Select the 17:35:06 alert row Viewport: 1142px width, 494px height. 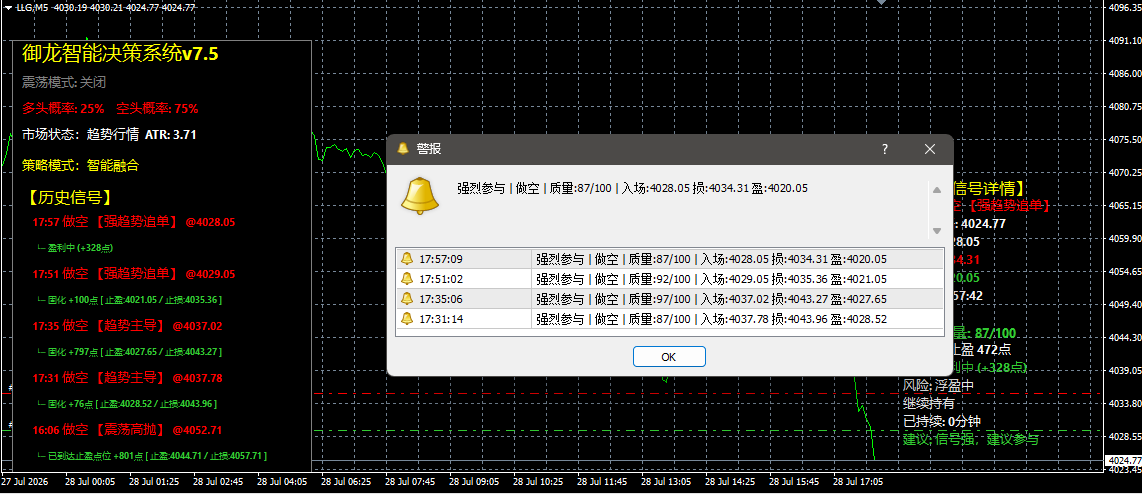coord(669,298)
